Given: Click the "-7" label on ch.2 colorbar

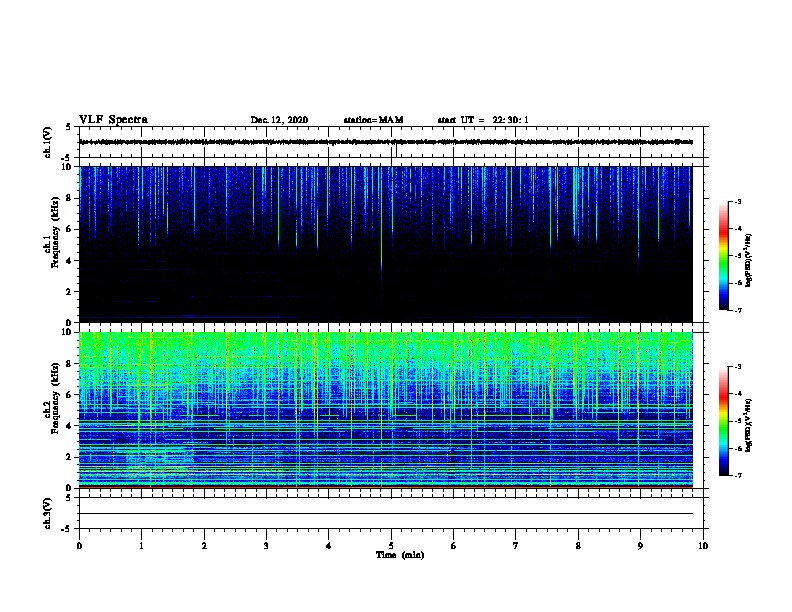Looking at the screenshot, I should tap(738, 475).
